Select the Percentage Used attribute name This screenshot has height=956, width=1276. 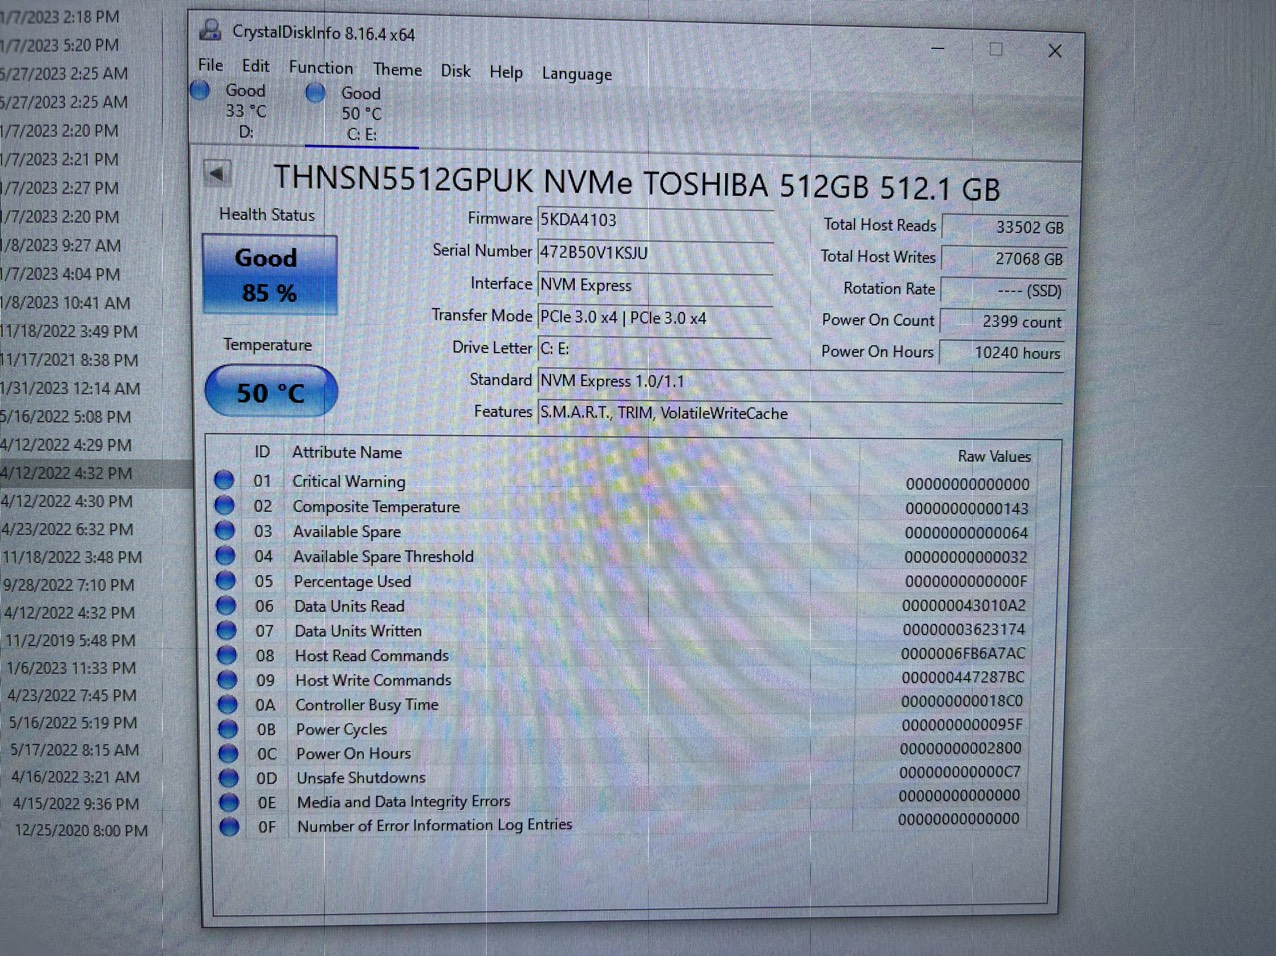point(352,581)
